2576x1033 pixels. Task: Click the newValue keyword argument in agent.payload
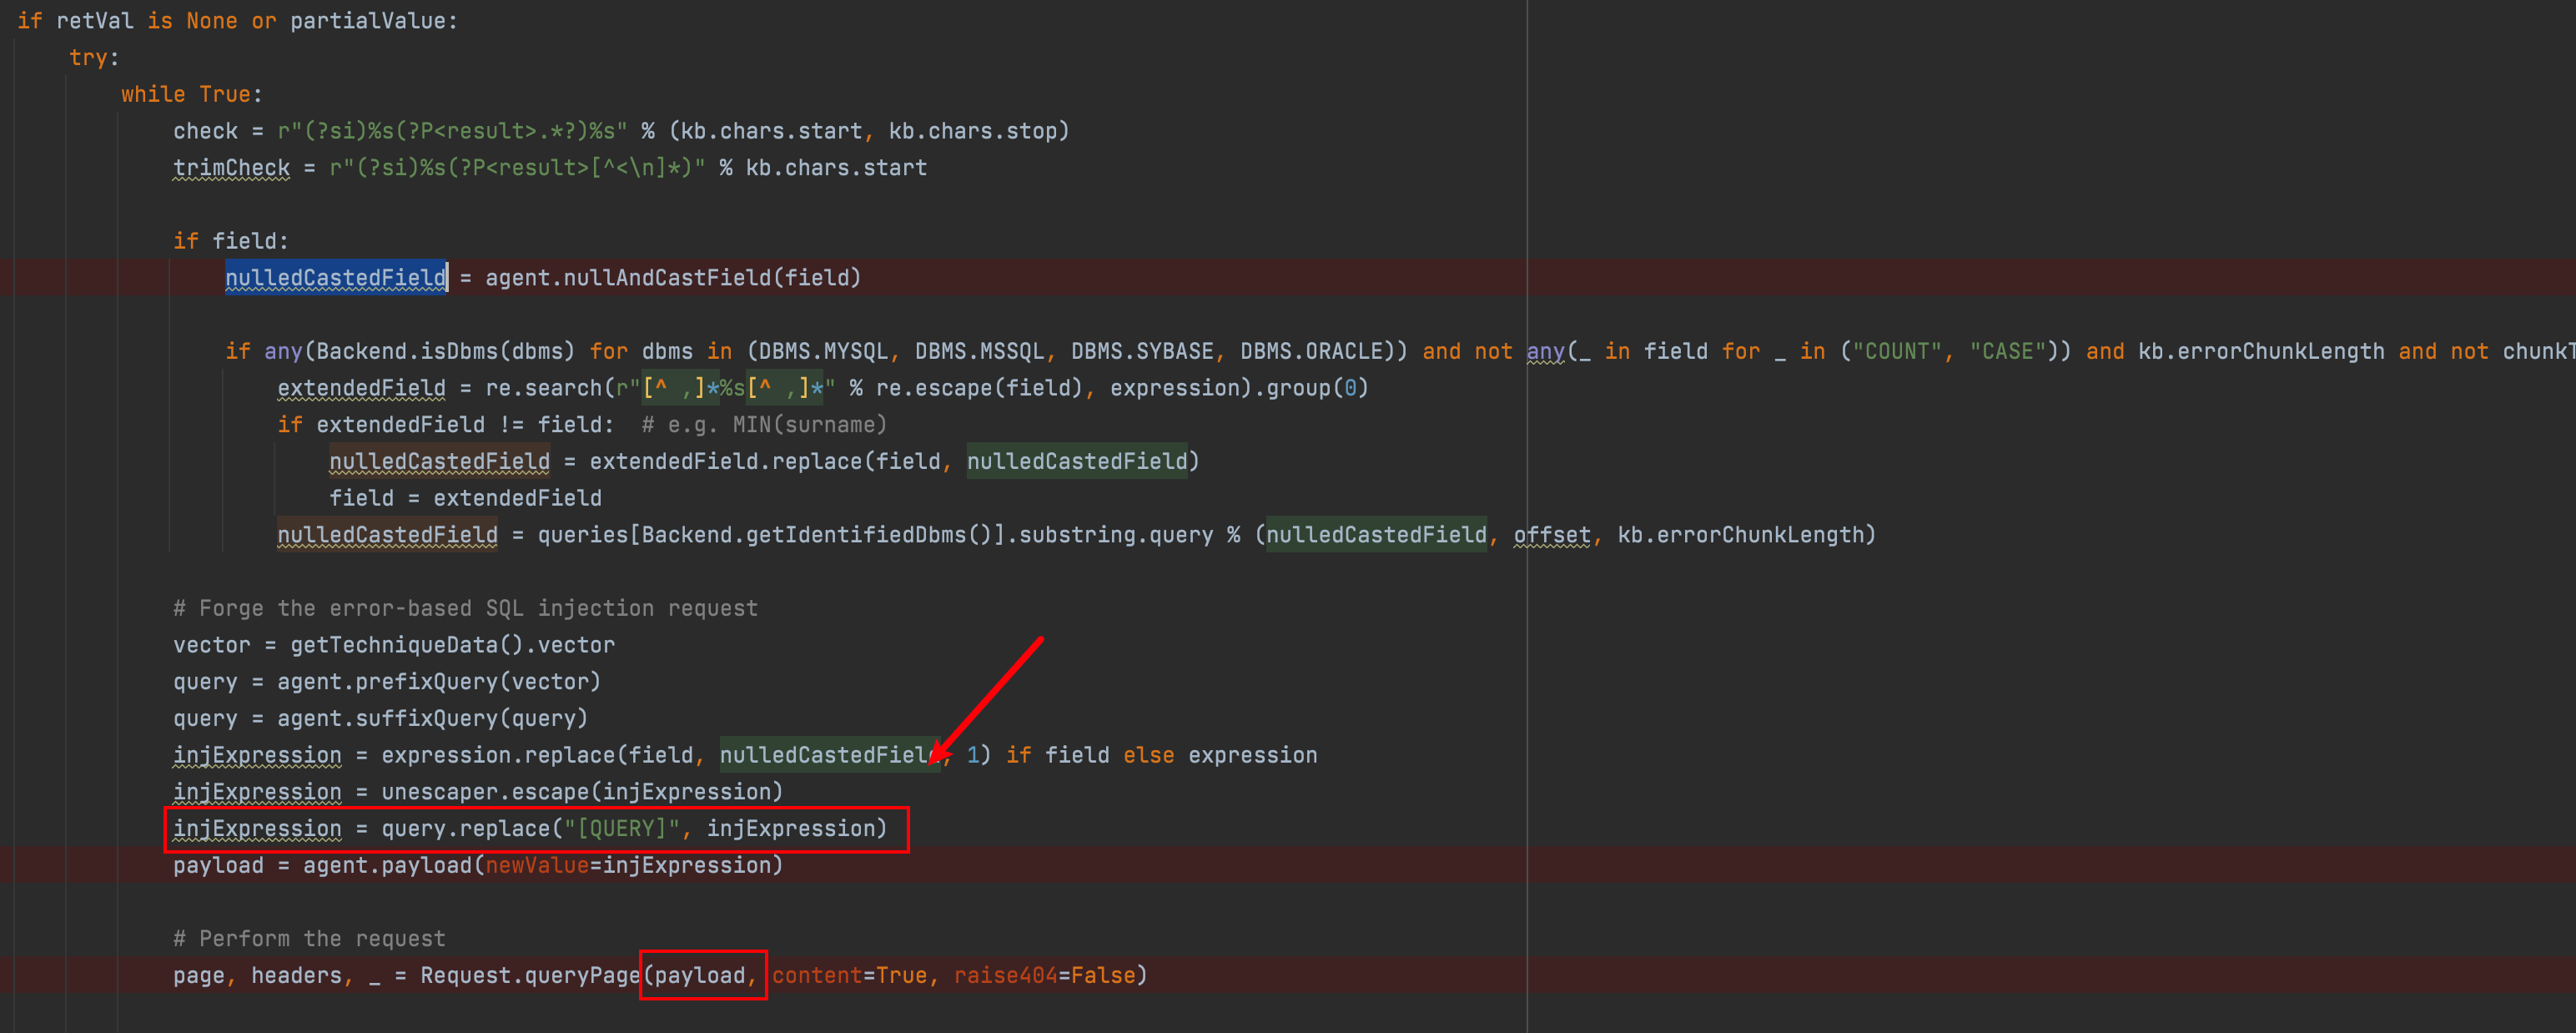click(536, 865)
